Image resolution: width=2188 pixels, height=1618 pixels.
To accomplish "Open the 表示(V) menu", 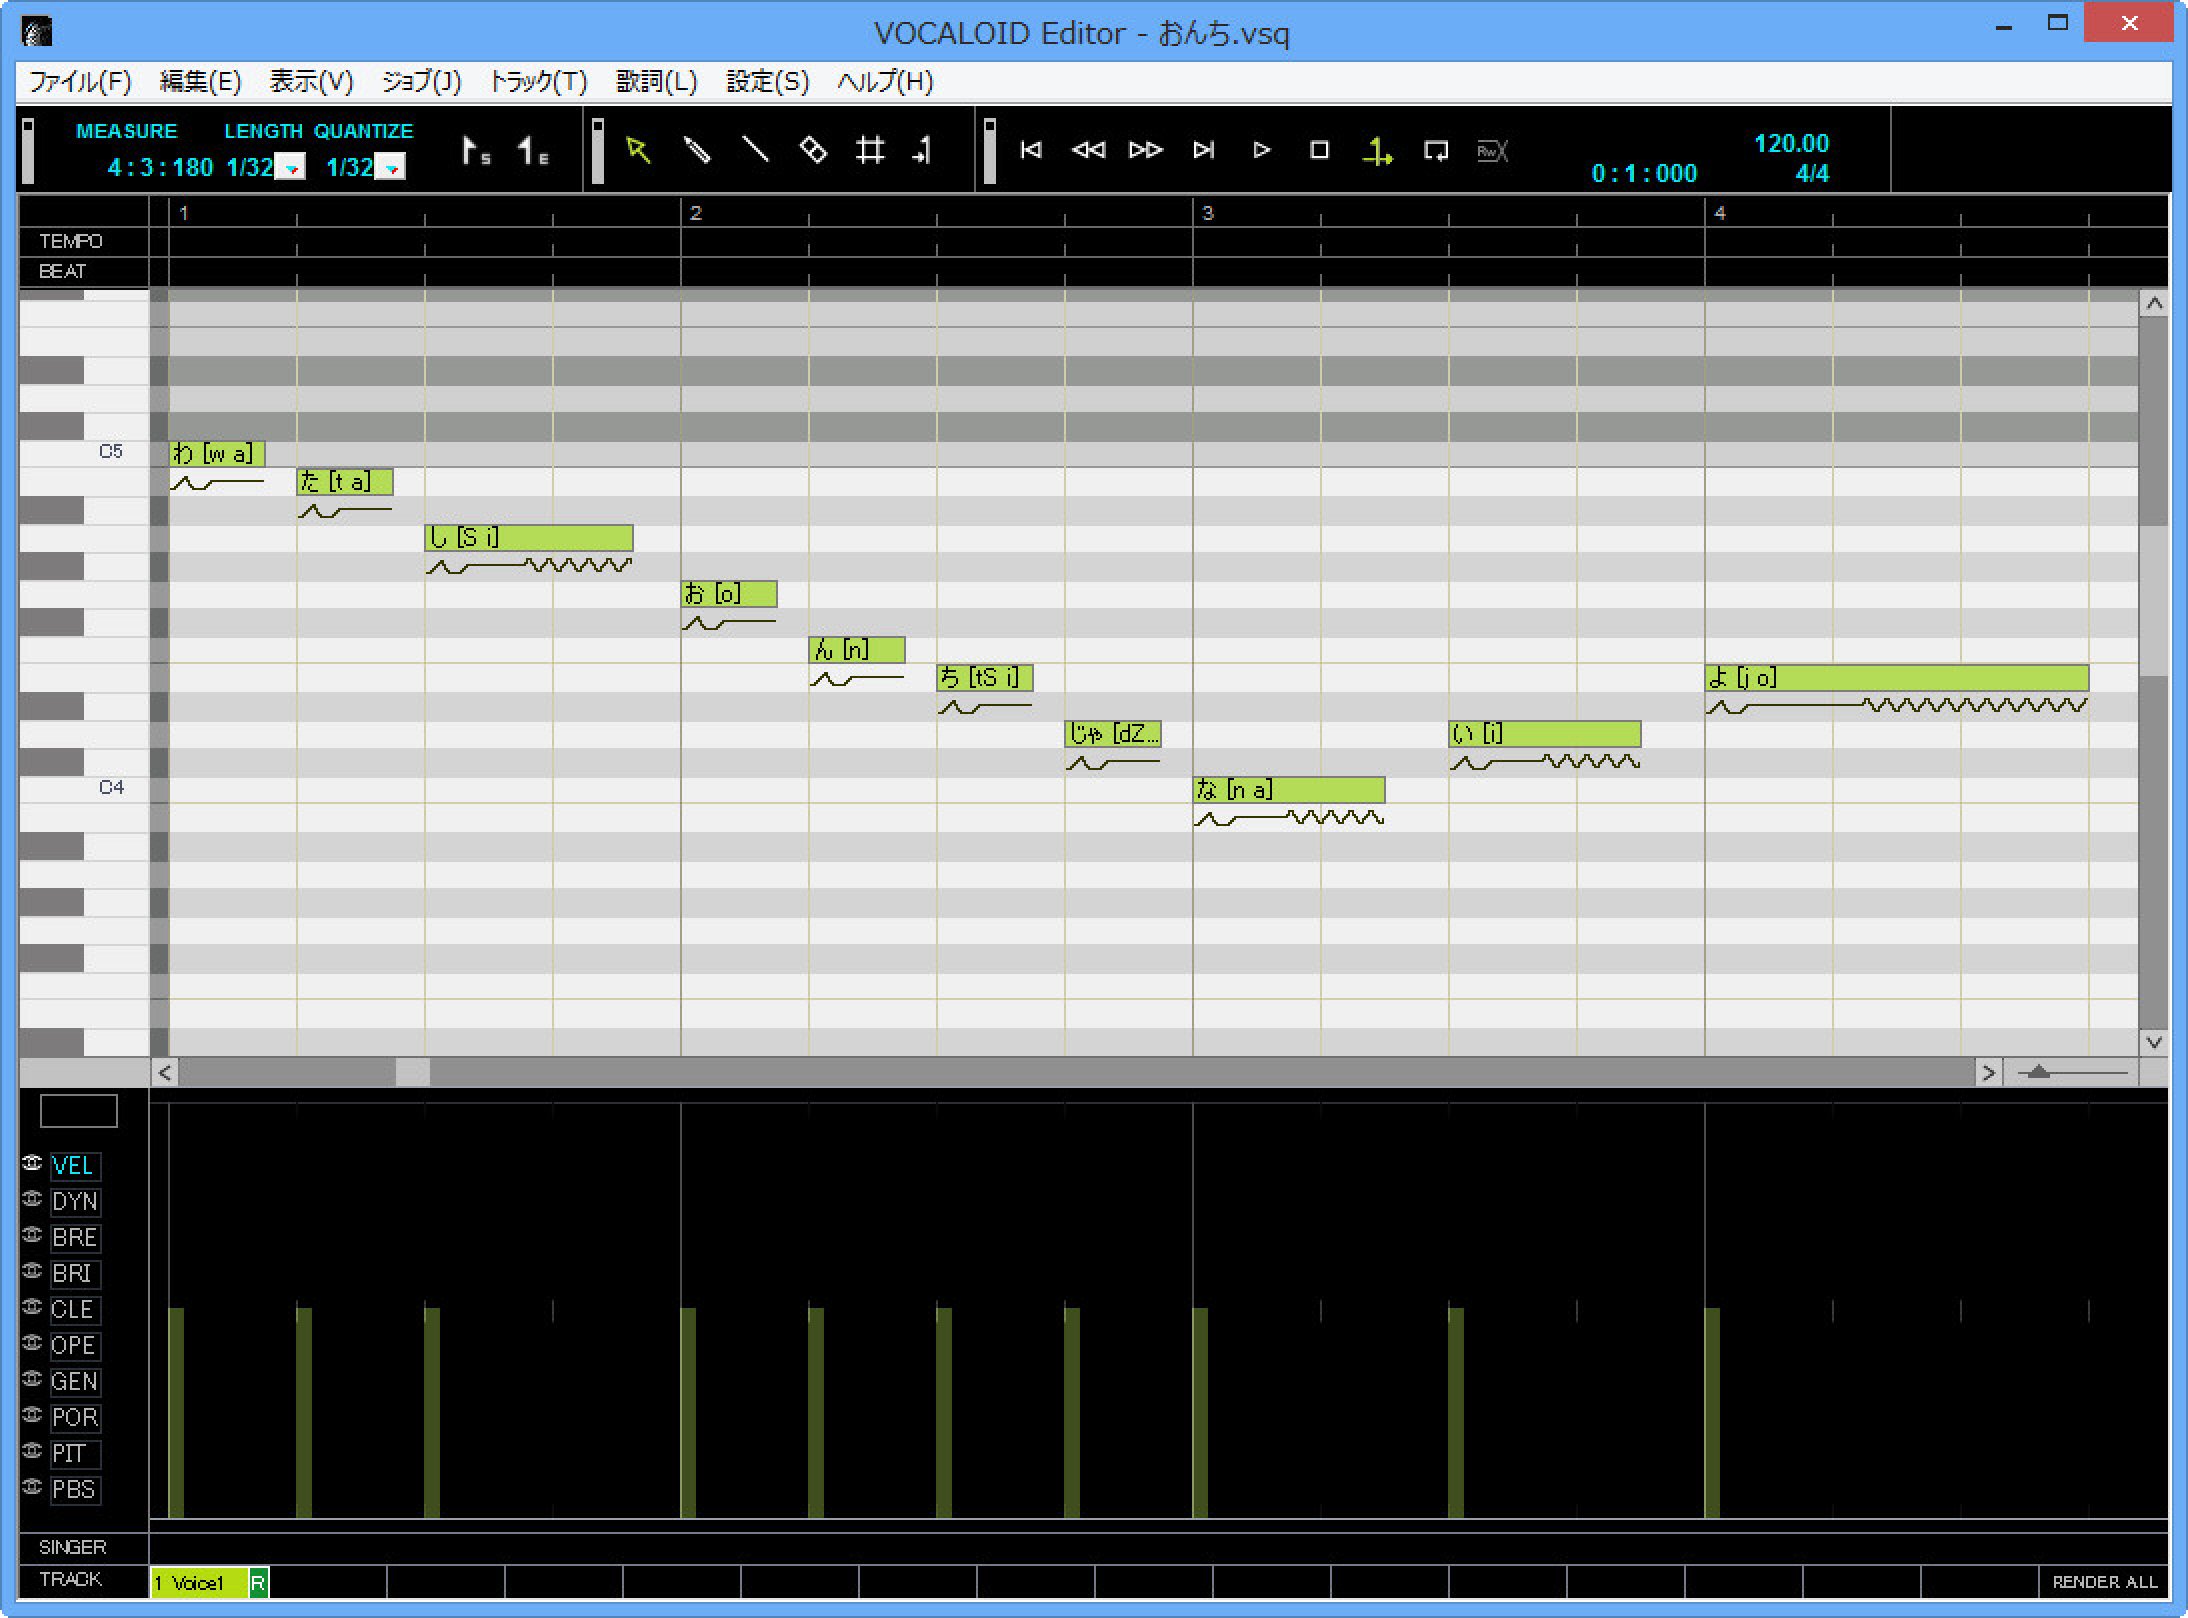I will pos(311,82).
